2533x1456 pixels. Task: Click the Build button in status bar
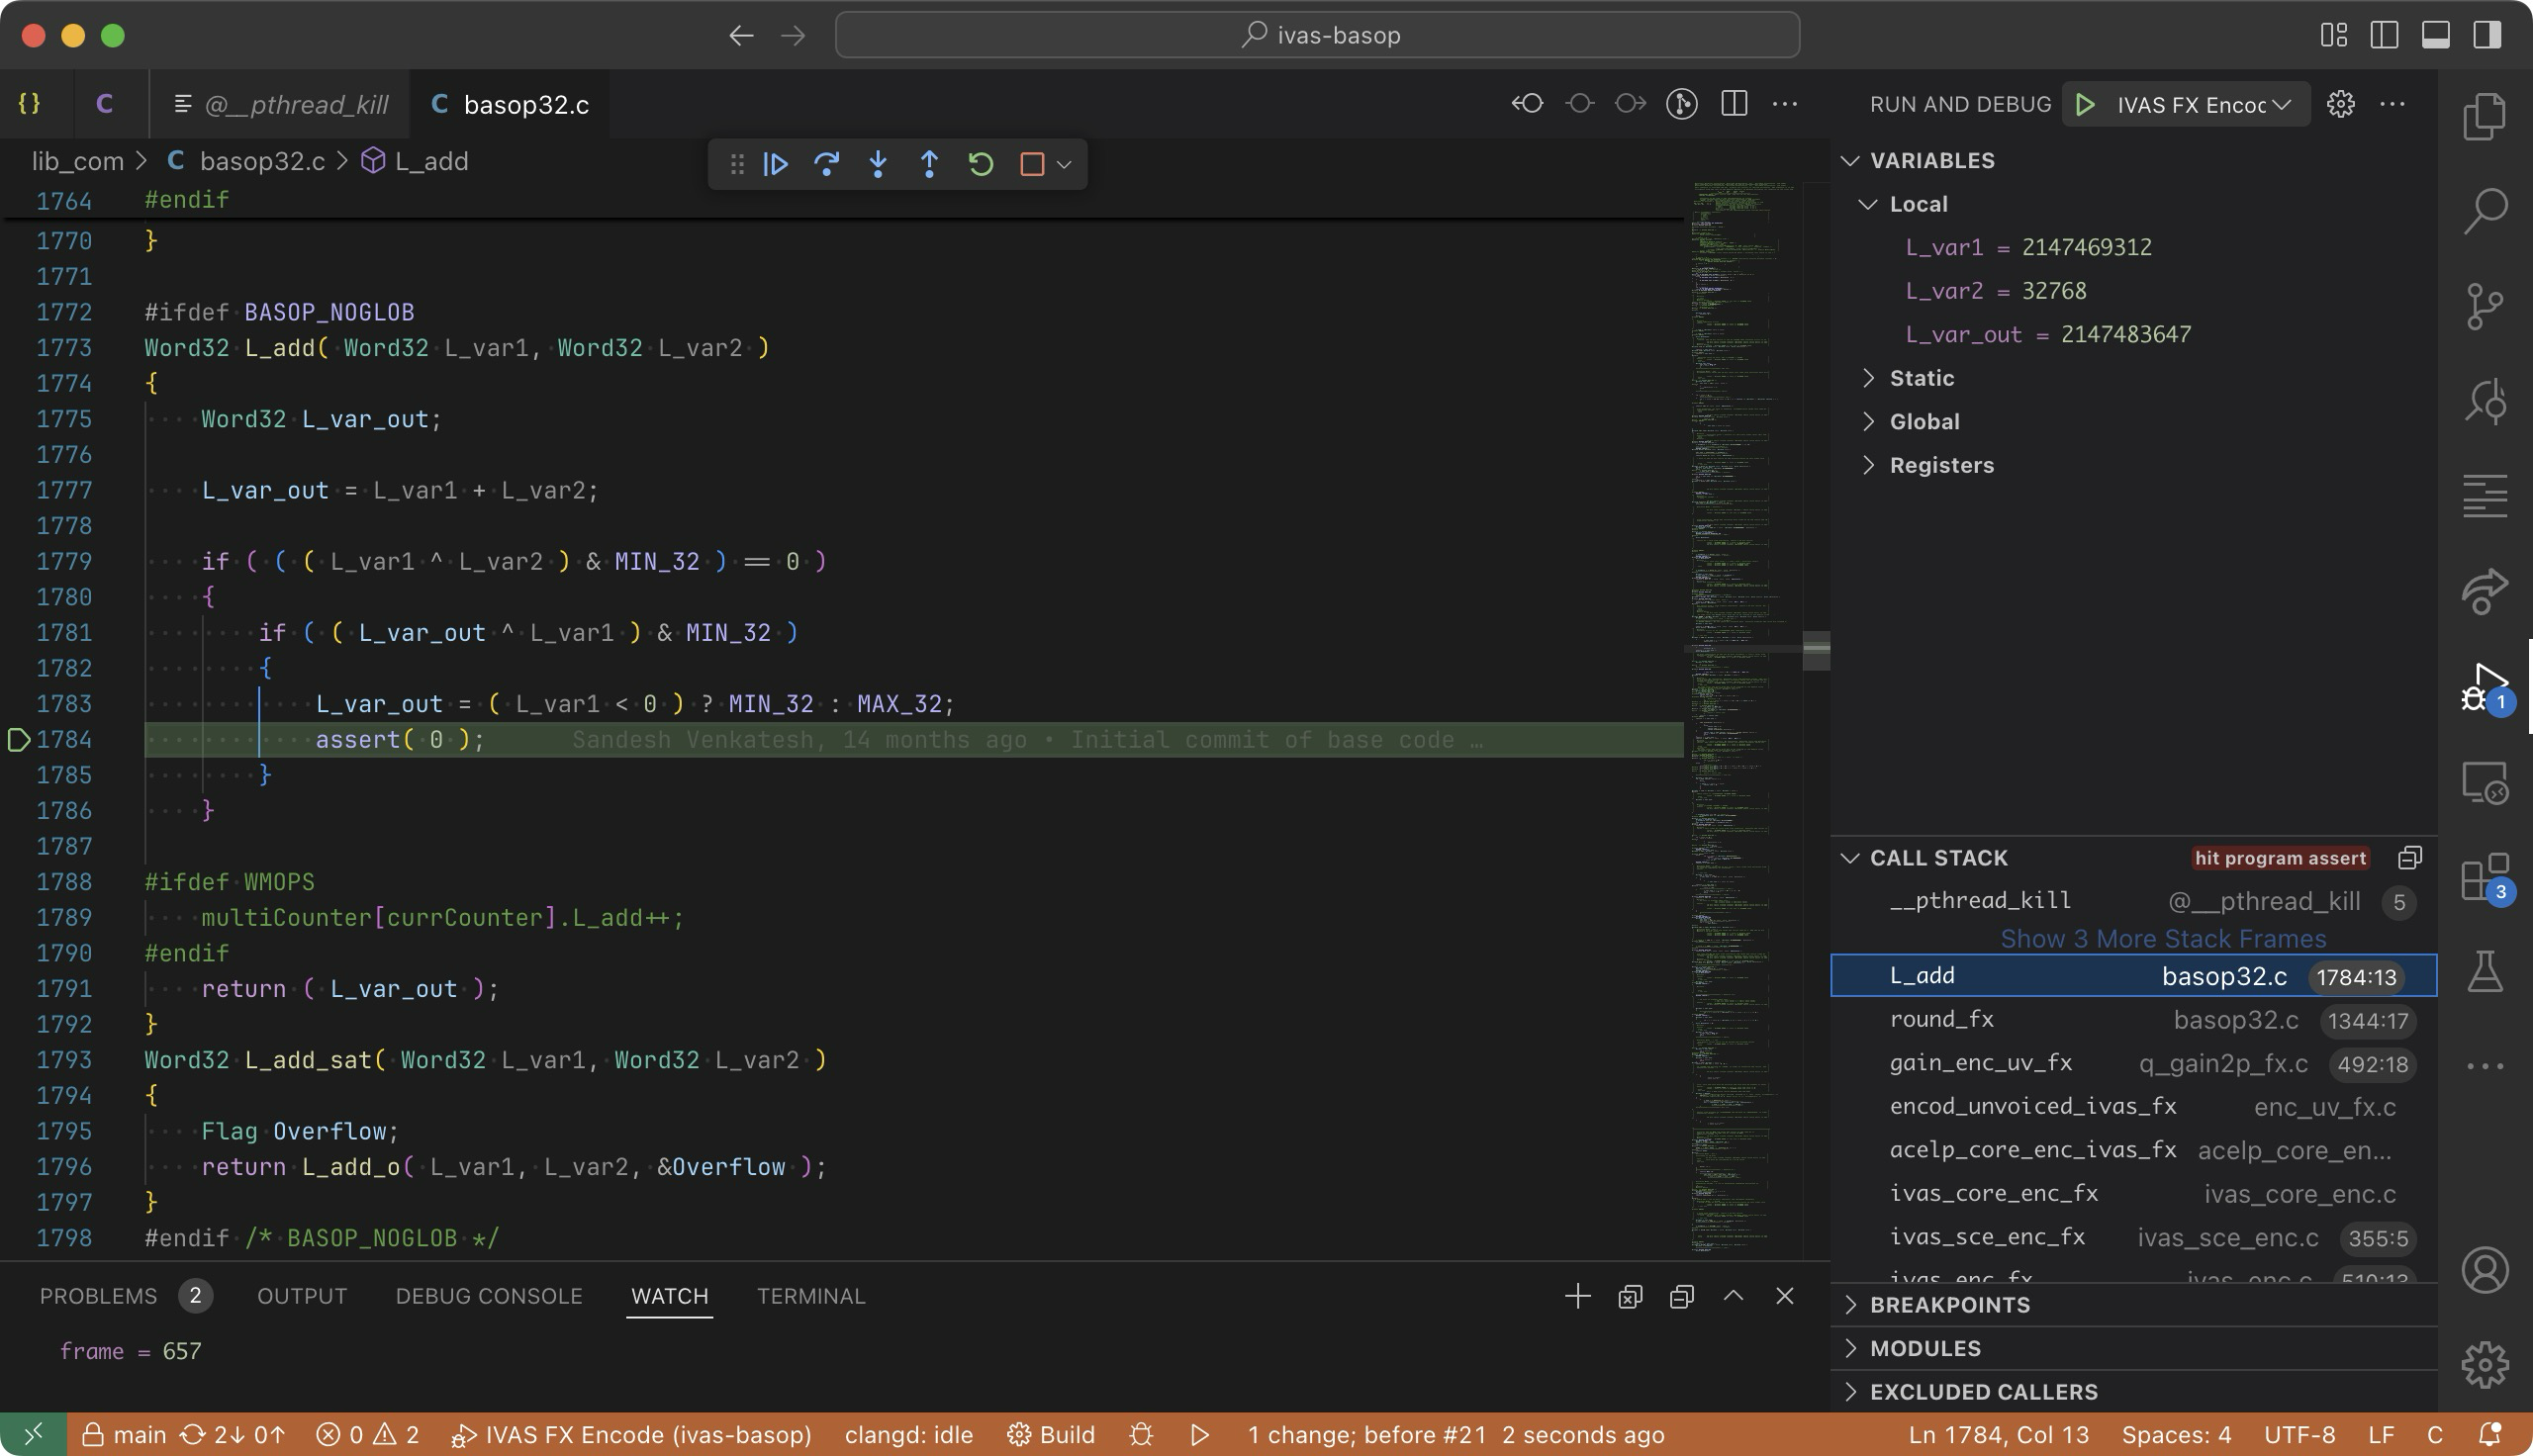[1051, 1435]
